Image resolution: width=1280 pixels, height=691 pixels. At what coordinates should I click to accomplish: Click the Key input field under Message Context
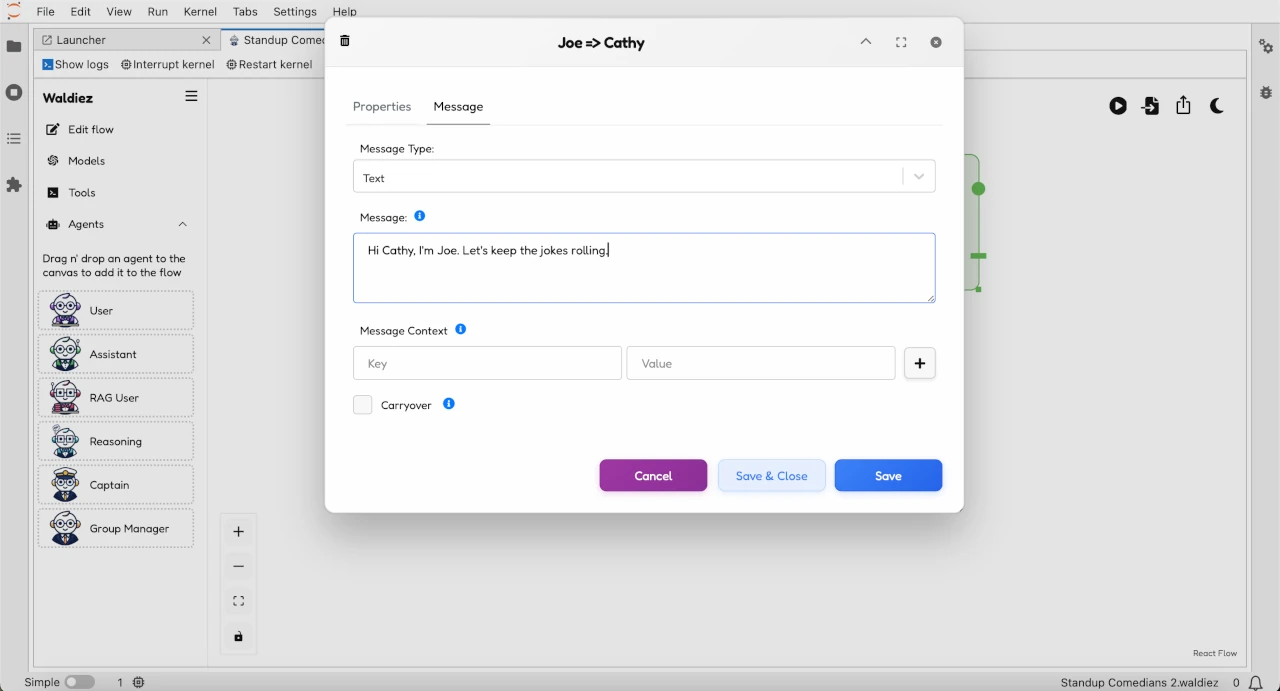487,363
